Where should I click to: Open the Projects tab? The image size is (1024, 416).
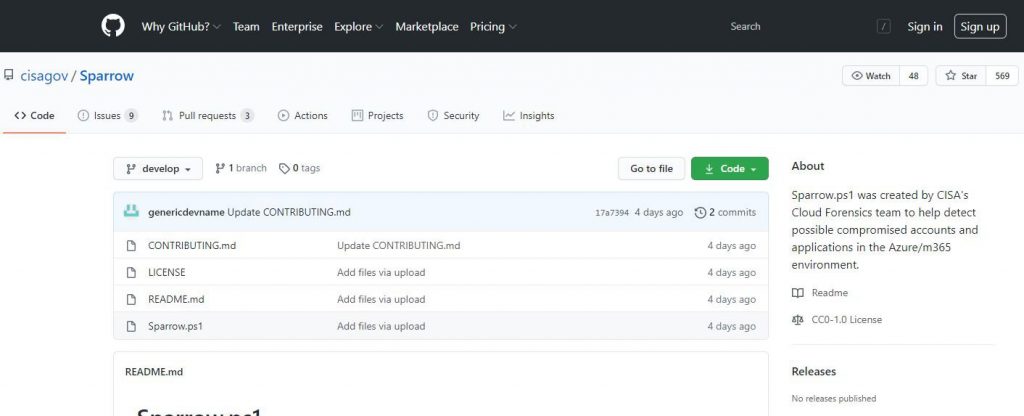click(377, 116)
